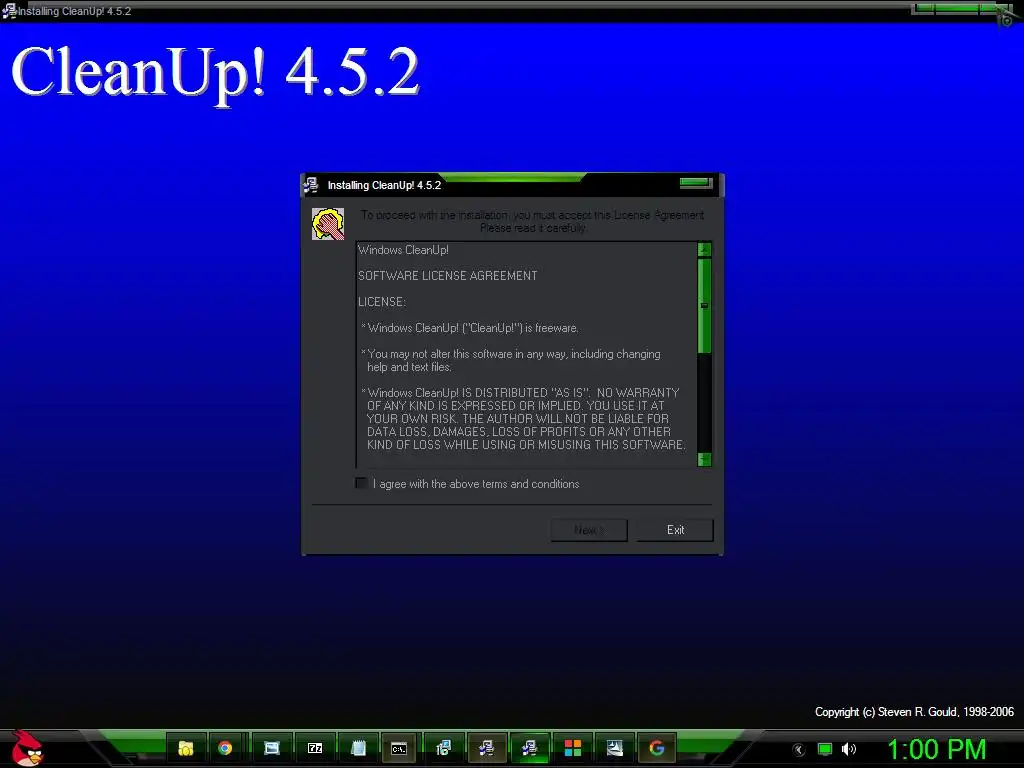The width and height of the screenshot is (1024, 768).
Task: Open 7-Zip from the taskbar
Action: tap(315, 748)
